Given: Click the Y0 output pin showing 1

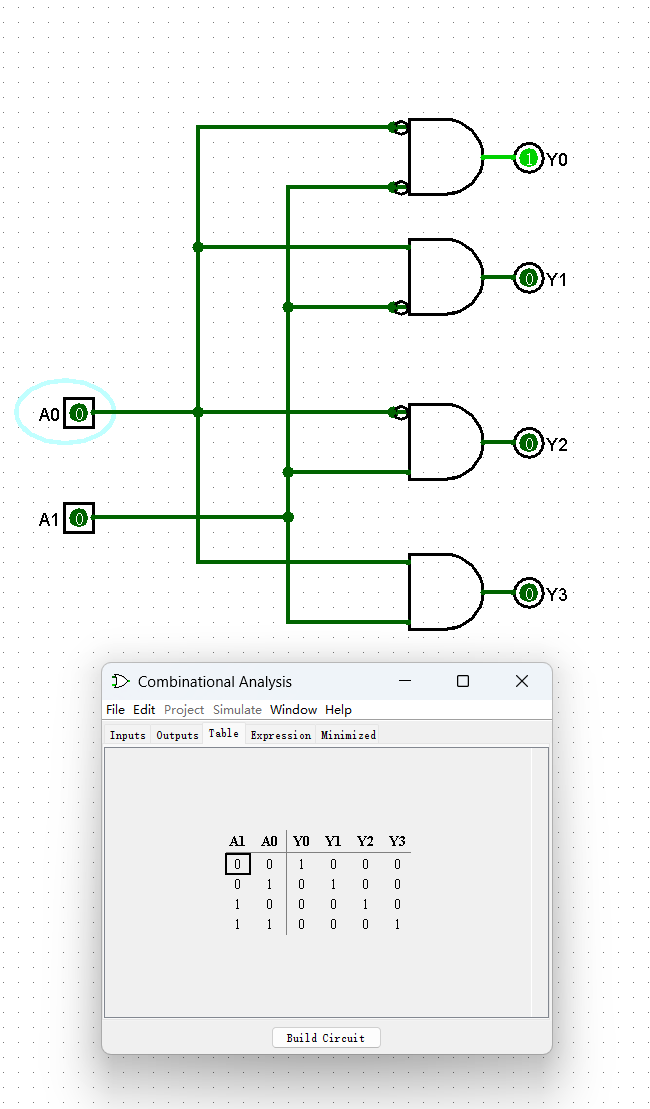Looking at the screenshot, I should 528,158.
